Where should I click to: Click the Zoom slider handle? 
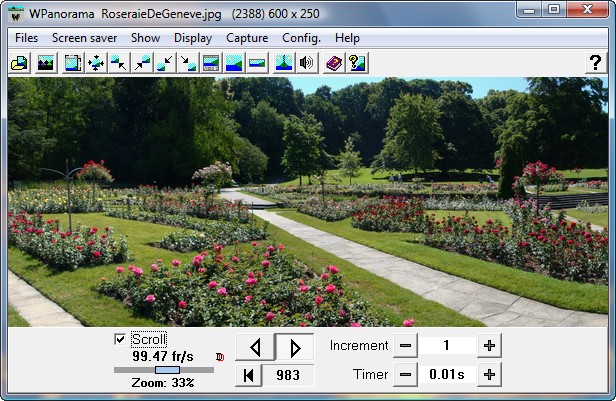click(167, 370)
